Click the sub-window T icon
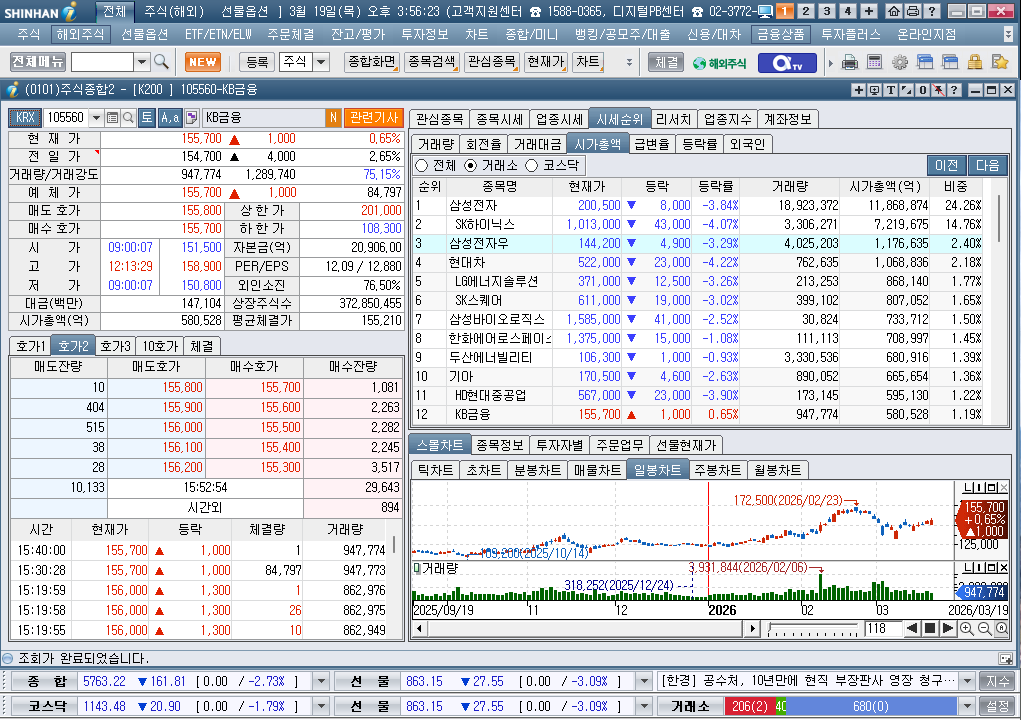This screenshot has height=720, width=1021. click(890, 90)
